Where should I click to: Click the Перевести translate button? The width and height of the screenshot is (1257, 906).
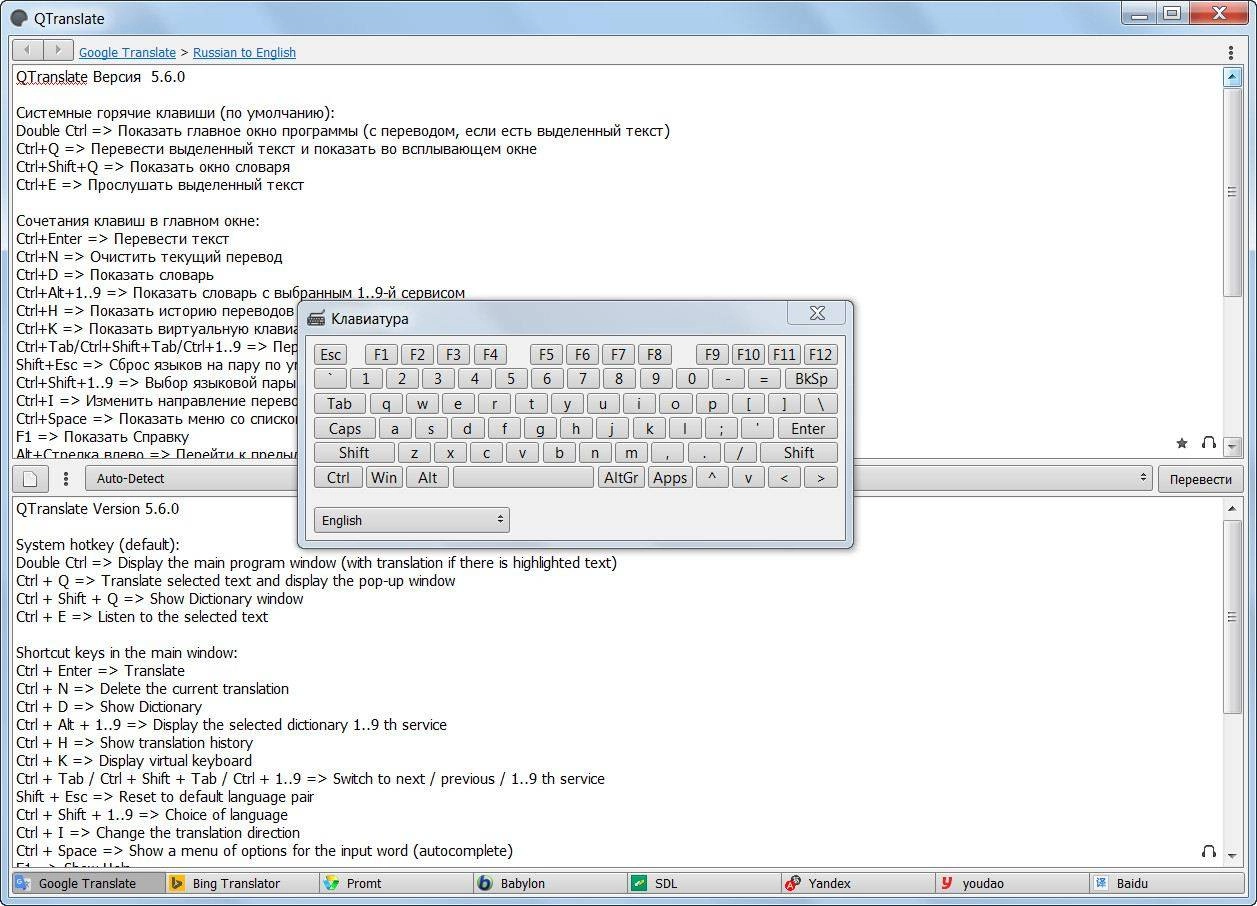pyautogui.click(x=1200, y=479)
